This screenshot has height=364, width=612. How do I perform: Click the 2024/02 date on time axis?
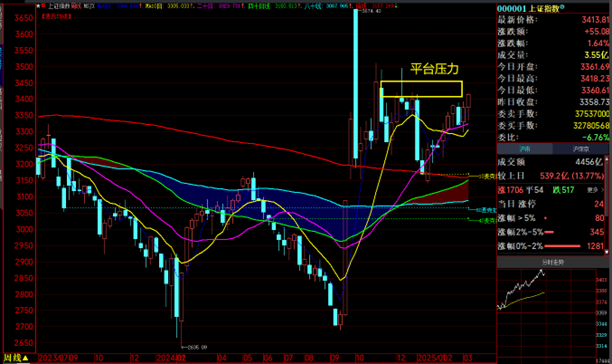[x=171, y=358]
